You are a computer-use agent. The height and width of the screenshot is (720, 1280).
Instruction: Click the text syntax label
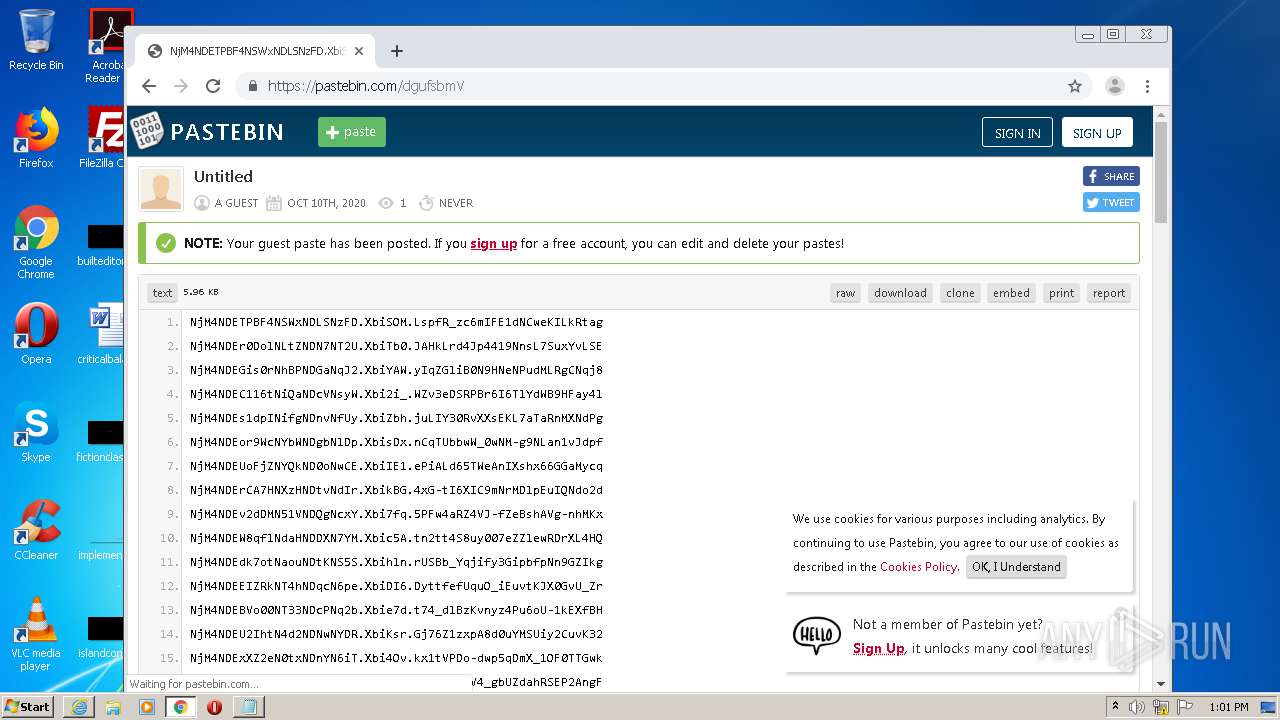(x=162, y=293)
